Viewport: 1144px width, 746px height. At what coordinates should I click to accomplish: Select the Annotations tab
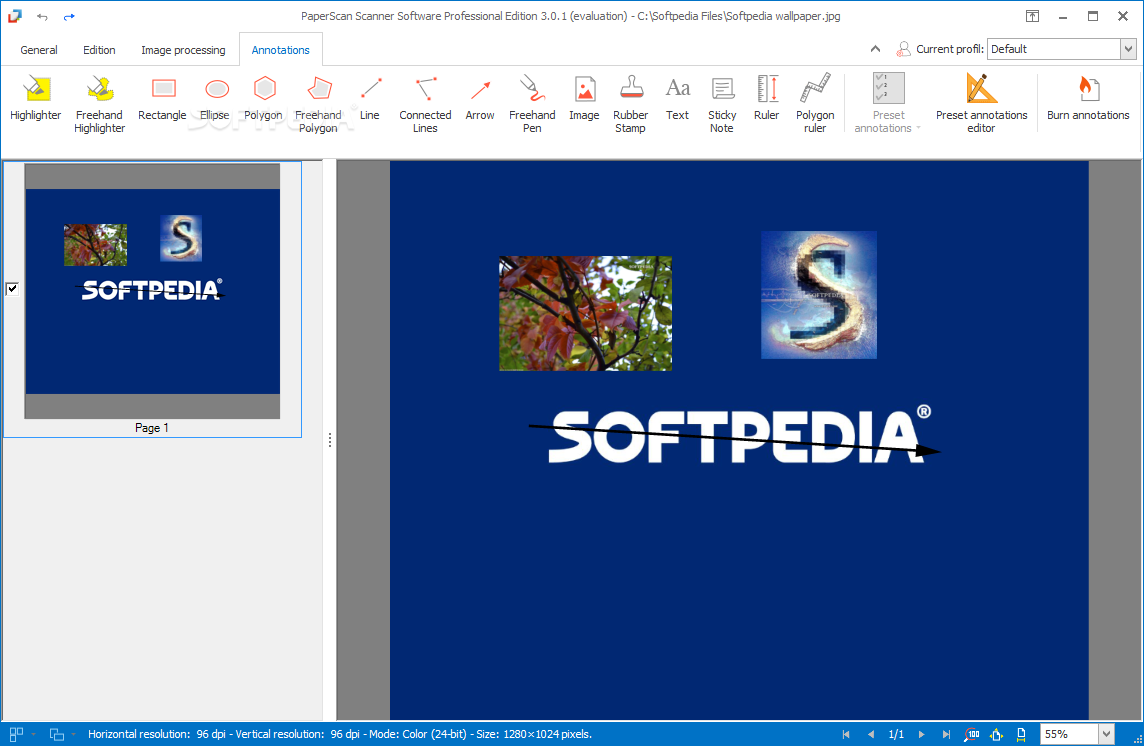click(281, 50)
